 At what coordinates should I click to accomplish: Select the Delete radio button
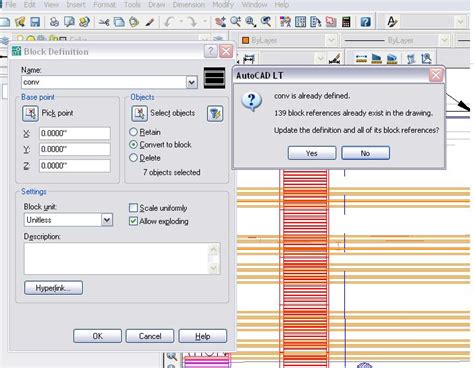pyautogui.click(x=133, y=158)
